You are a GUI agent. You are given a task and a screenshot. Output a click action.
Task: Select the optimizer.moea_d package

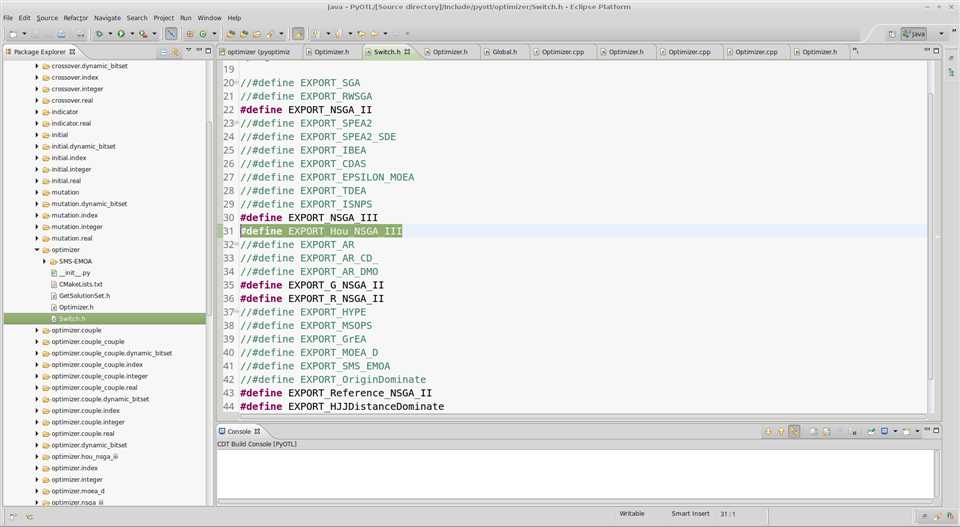[x=78, y=491]
